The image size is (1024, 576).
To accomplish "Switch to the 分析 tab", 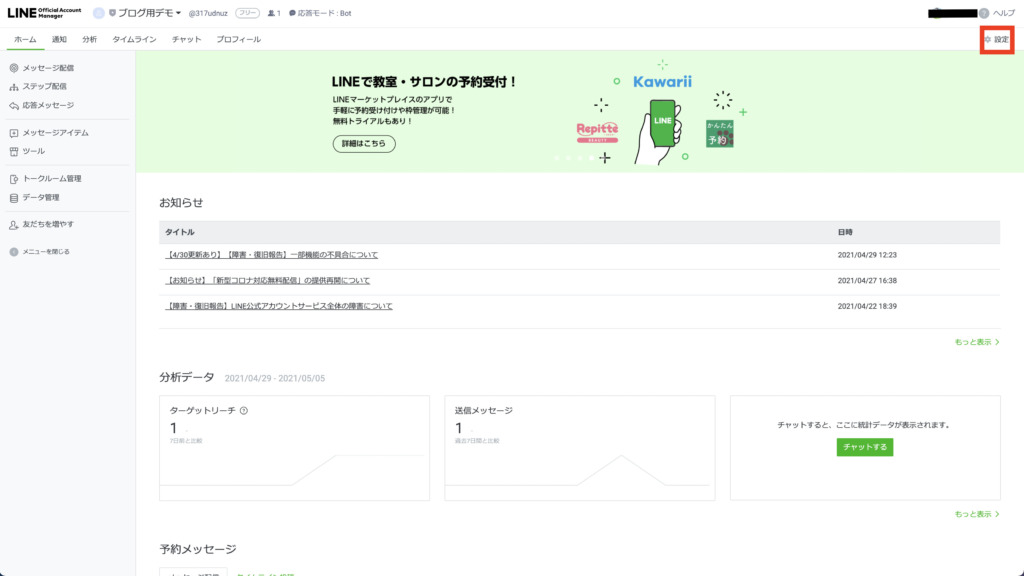I will pos(90,39).
